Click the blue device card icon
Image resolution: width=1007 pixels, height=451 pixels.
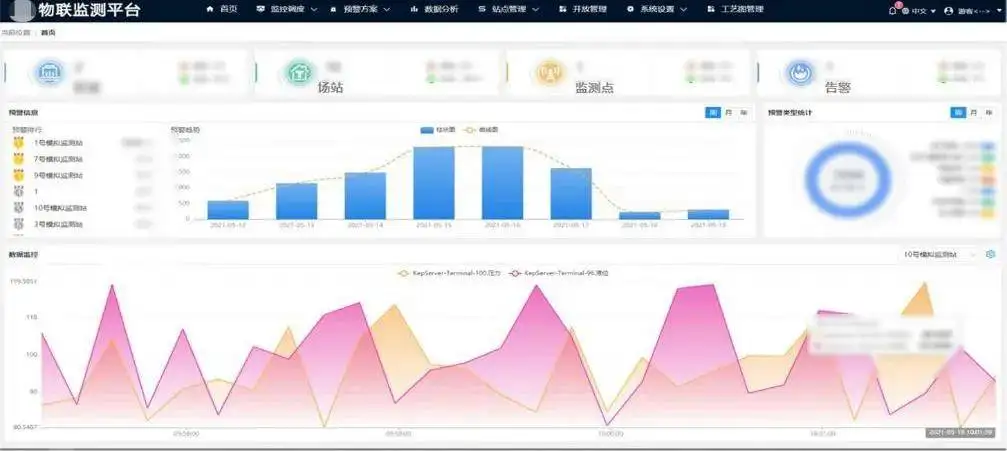[47, 73]
